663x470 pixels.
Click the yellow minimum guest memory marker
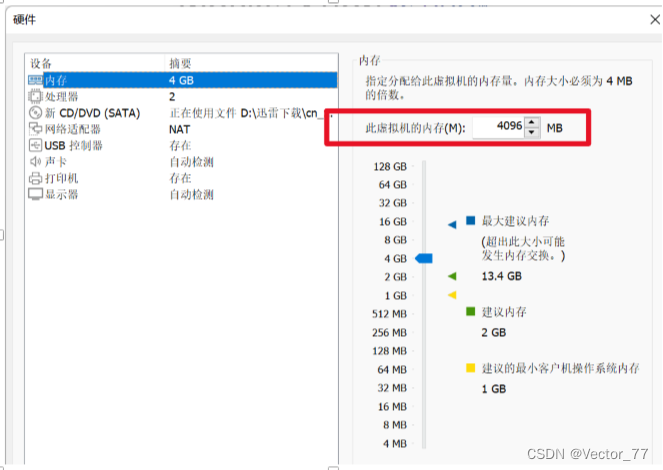coord(452,295)
